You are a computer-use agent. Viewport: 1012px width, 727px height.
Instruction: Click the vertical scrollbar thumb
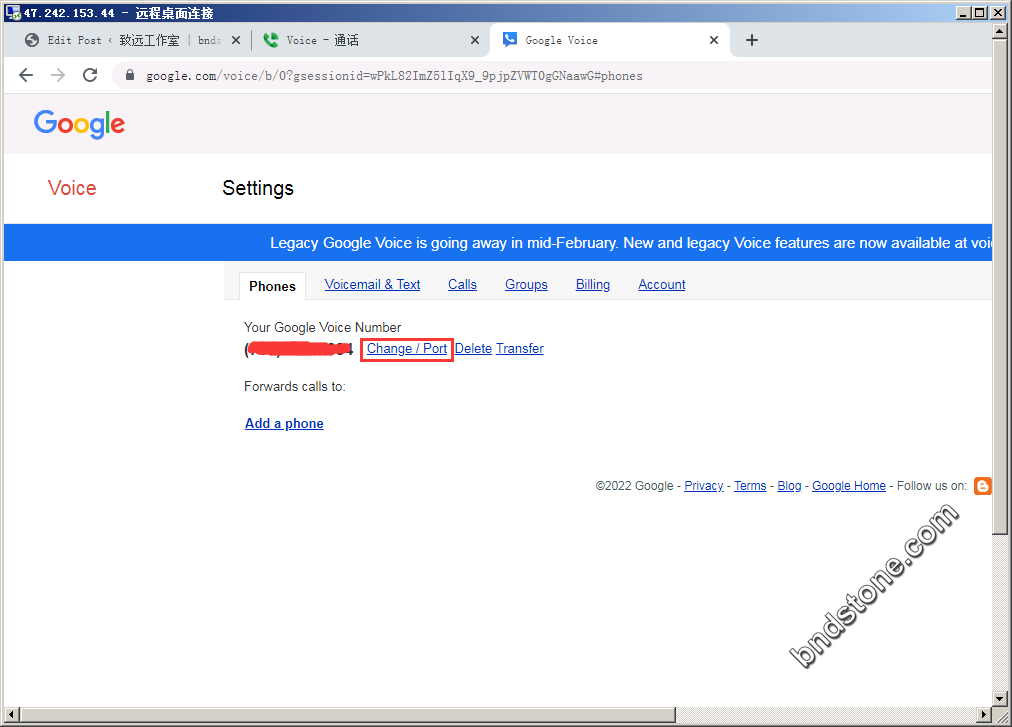(1000, 286)
